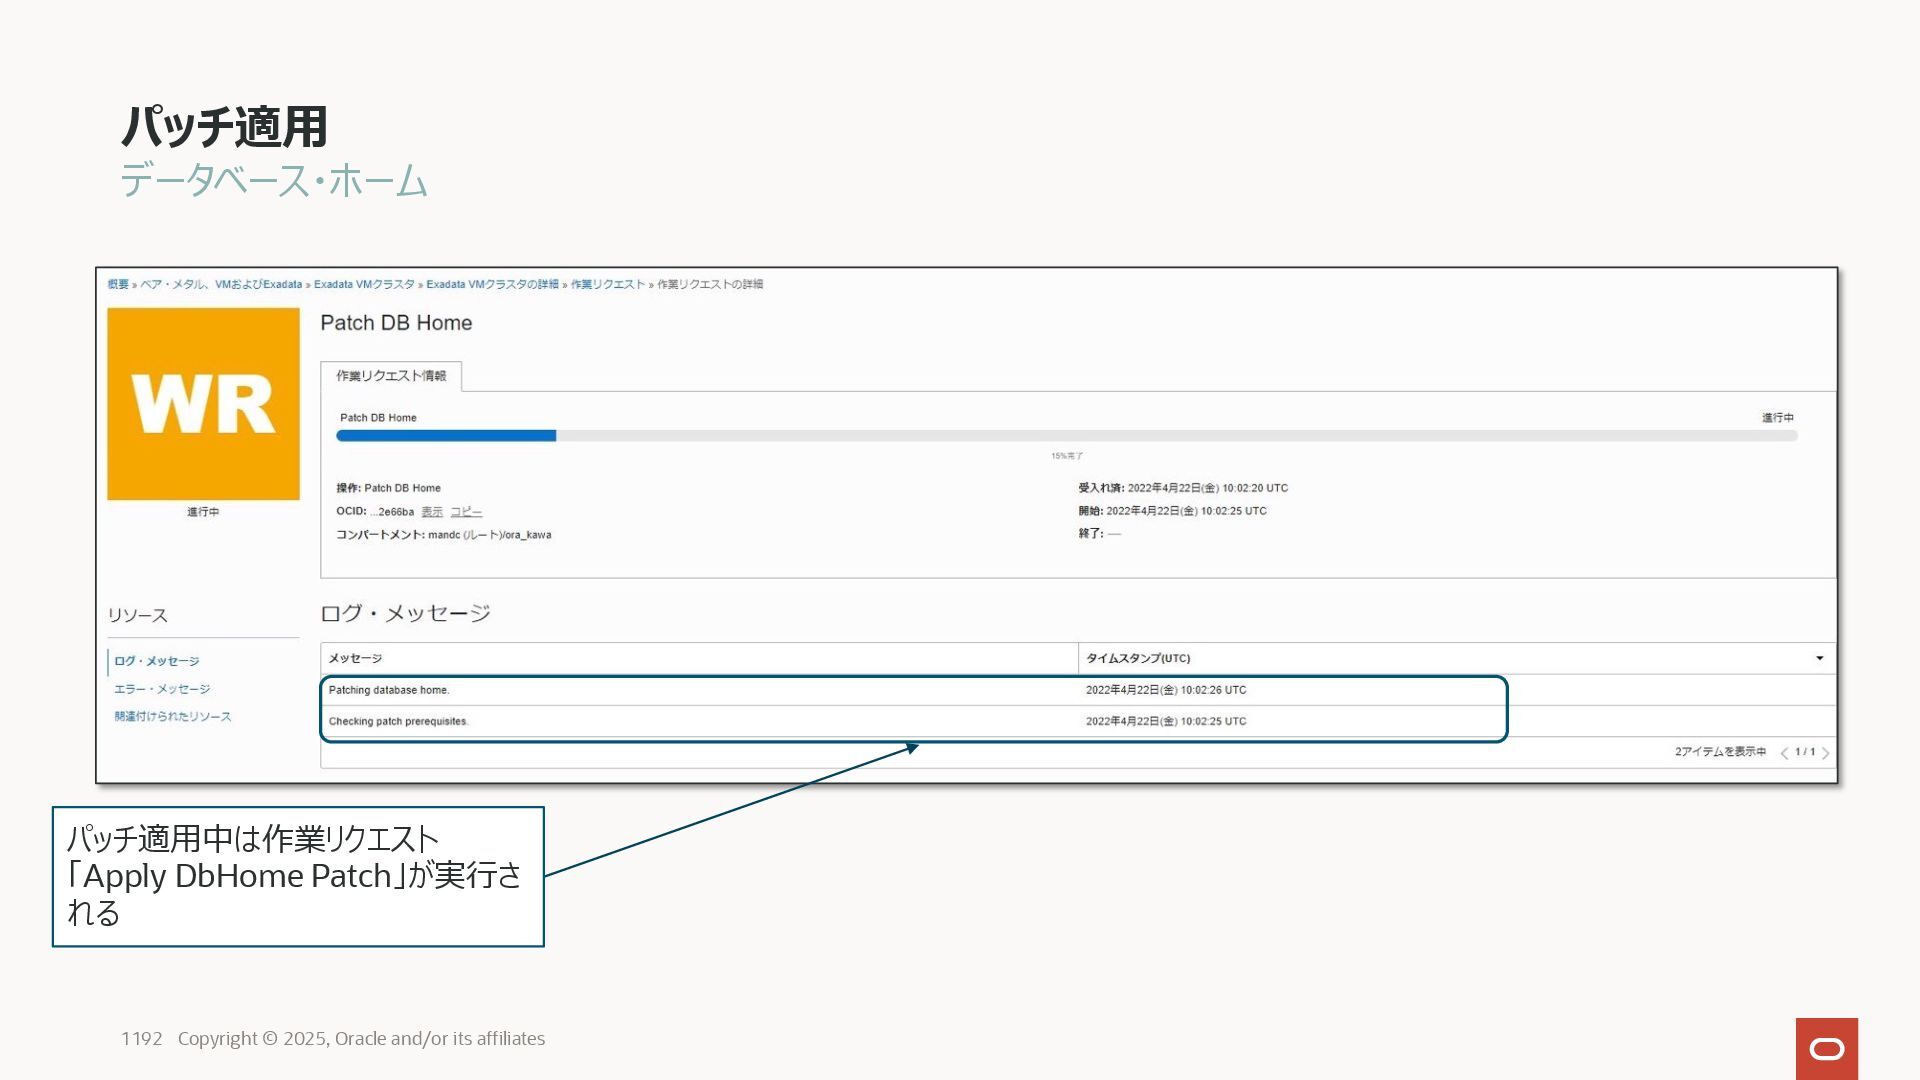The width and height of the screenshot is (1920, 1080).
Task: Click 概要 breadcrumb link
Action: coord(118,284)
